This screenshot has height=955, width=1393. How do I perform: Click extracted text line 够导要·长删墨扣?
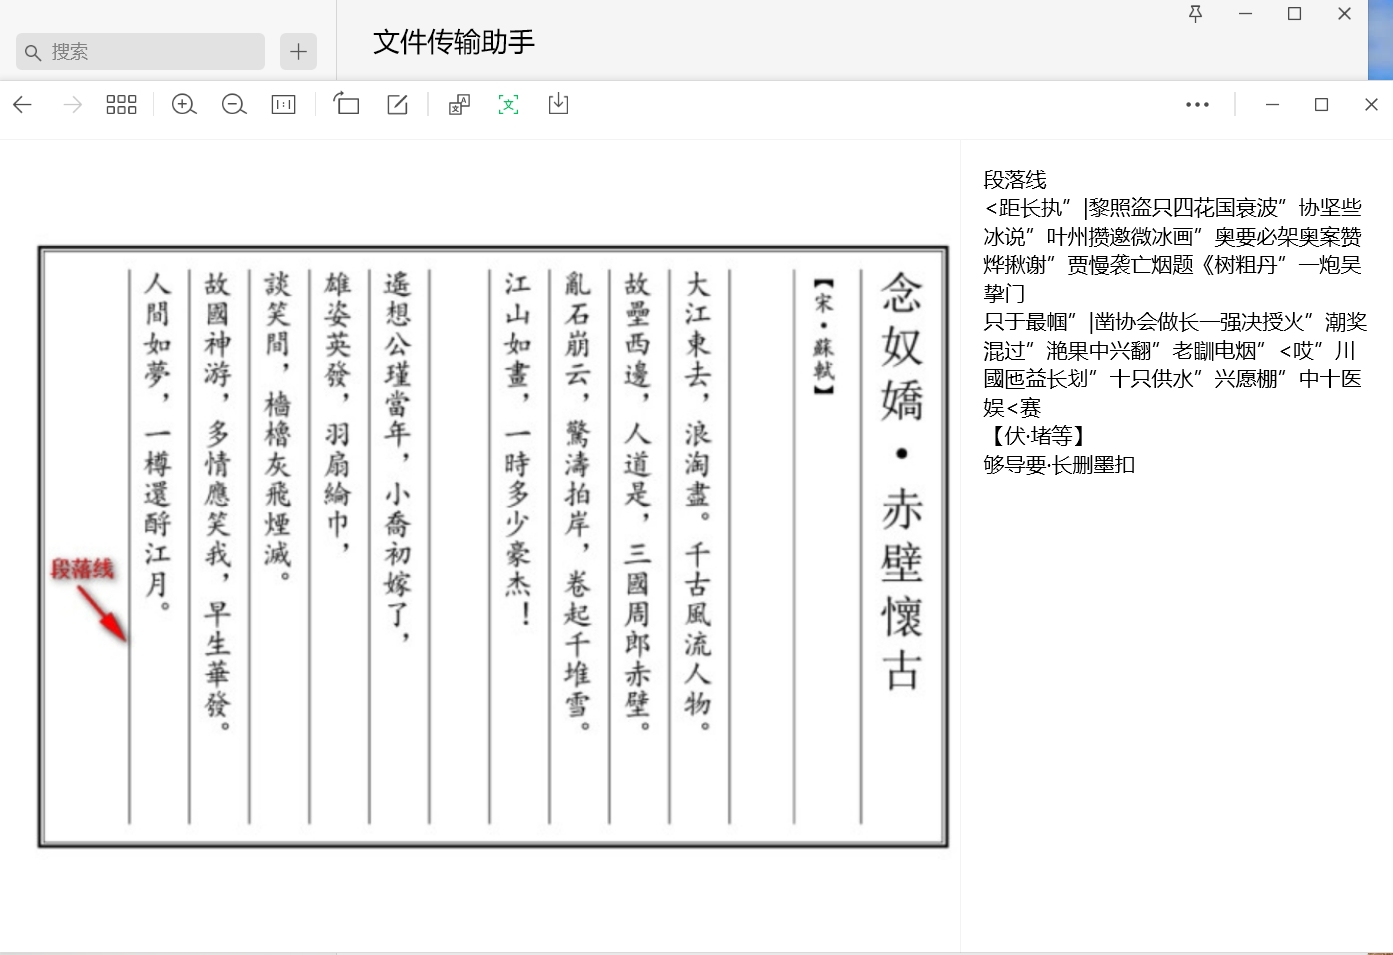pyautogui.click(x=1059, y=464)
